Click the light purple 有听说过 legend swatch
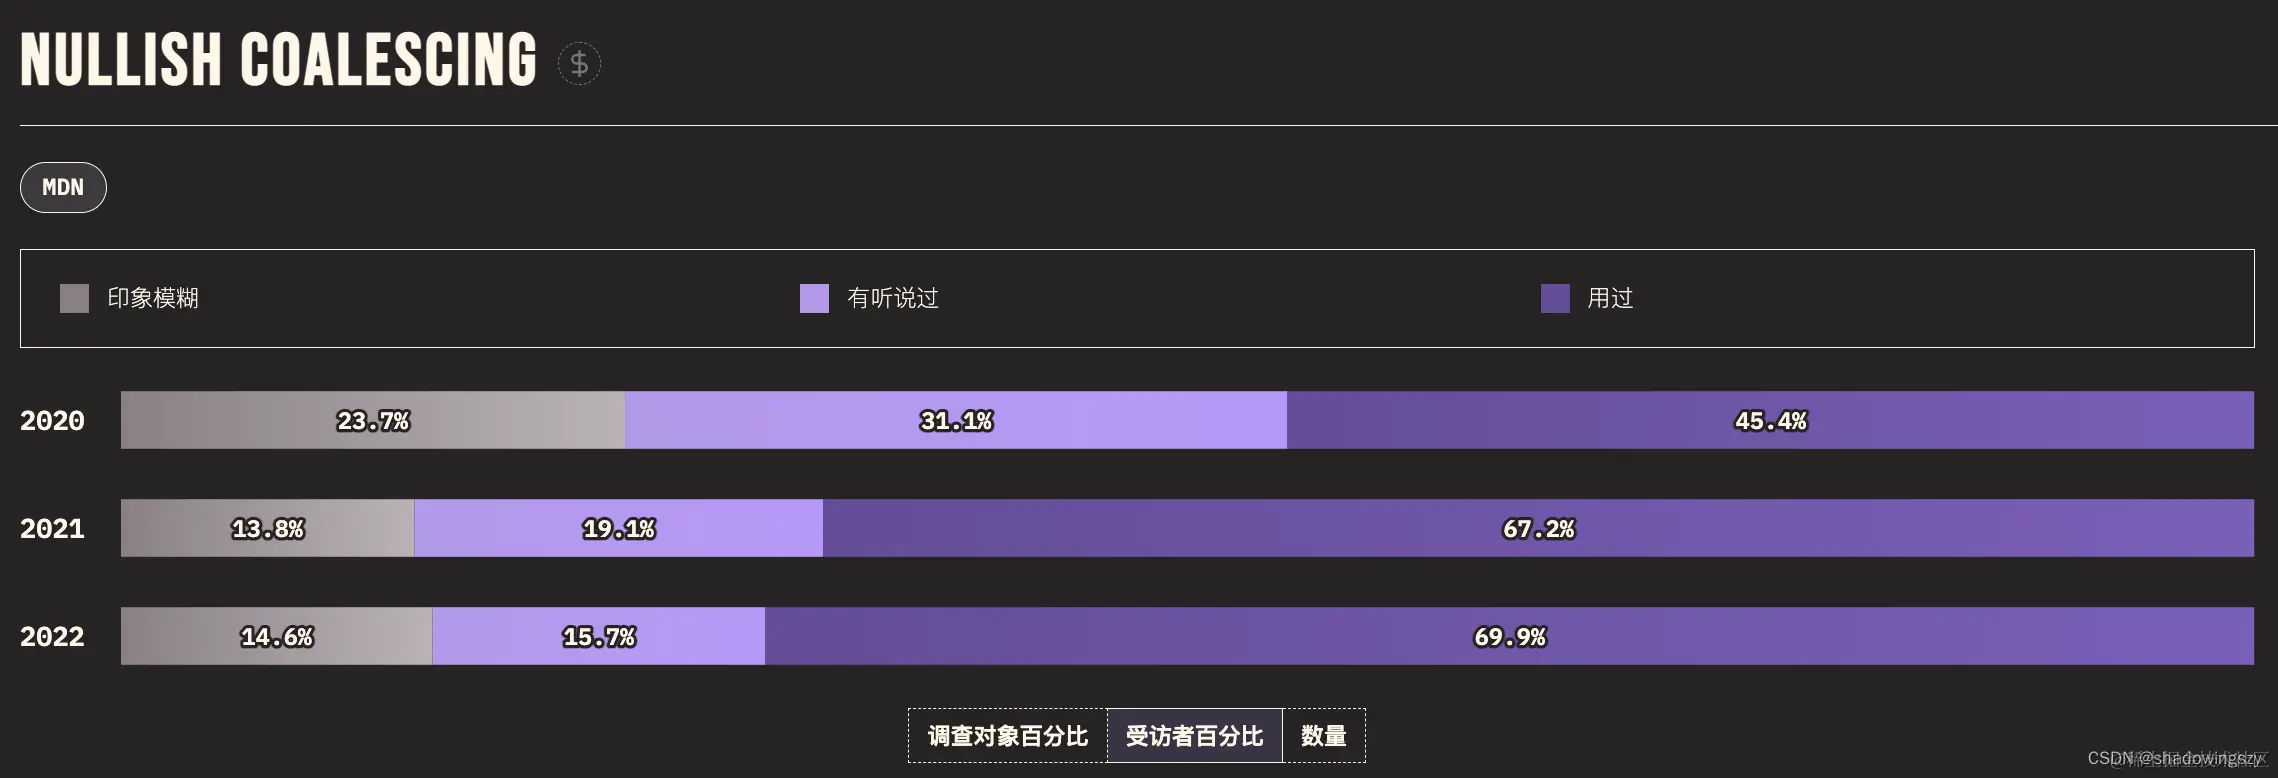Image resolution: width=2278 pixels, height=778 pixels. coord(812,297)
